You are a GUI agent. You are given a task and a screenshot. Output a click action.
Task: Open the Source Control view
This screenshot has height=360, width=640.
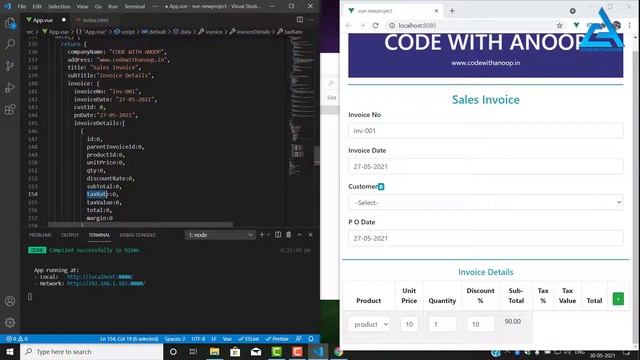[x=10, y=66]
